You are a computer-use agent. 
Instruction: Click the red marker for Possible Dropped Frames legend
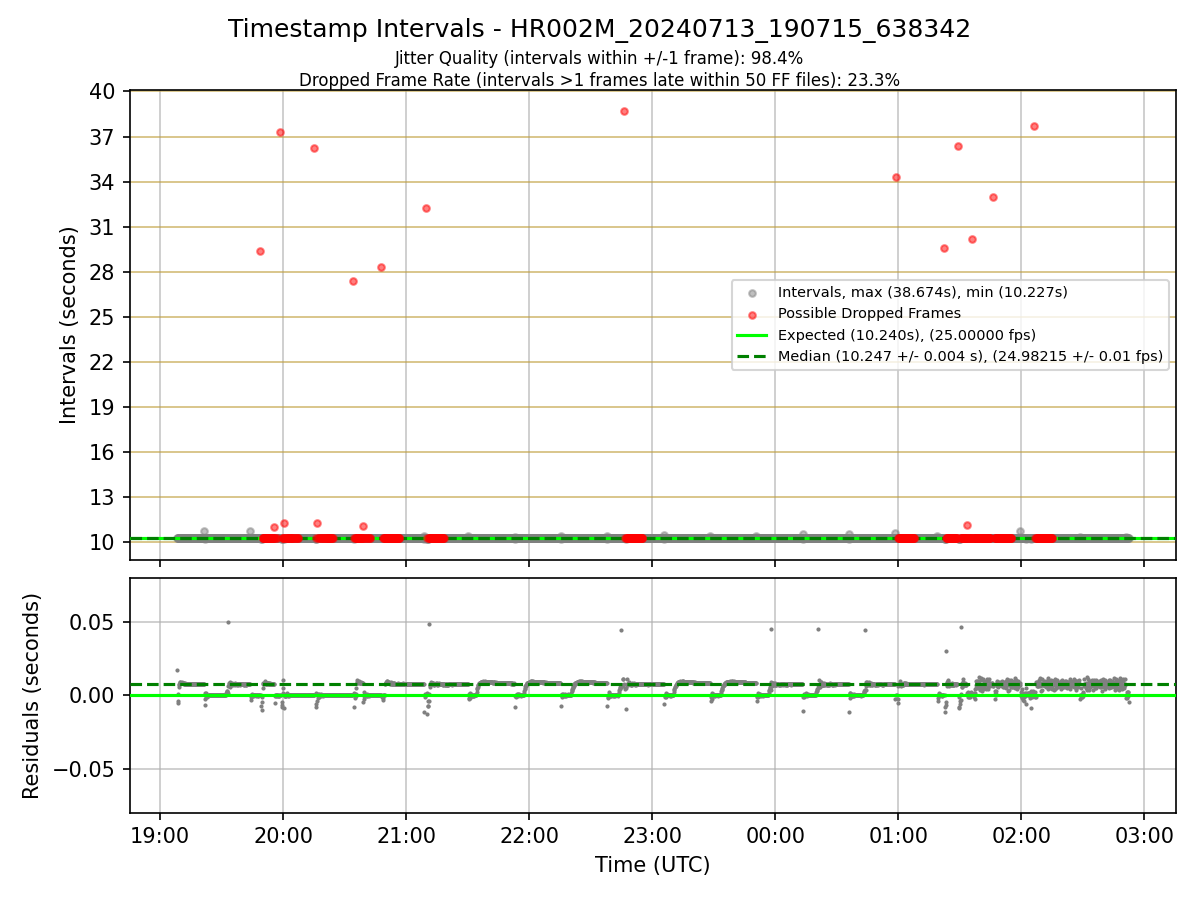click(753, 314)
